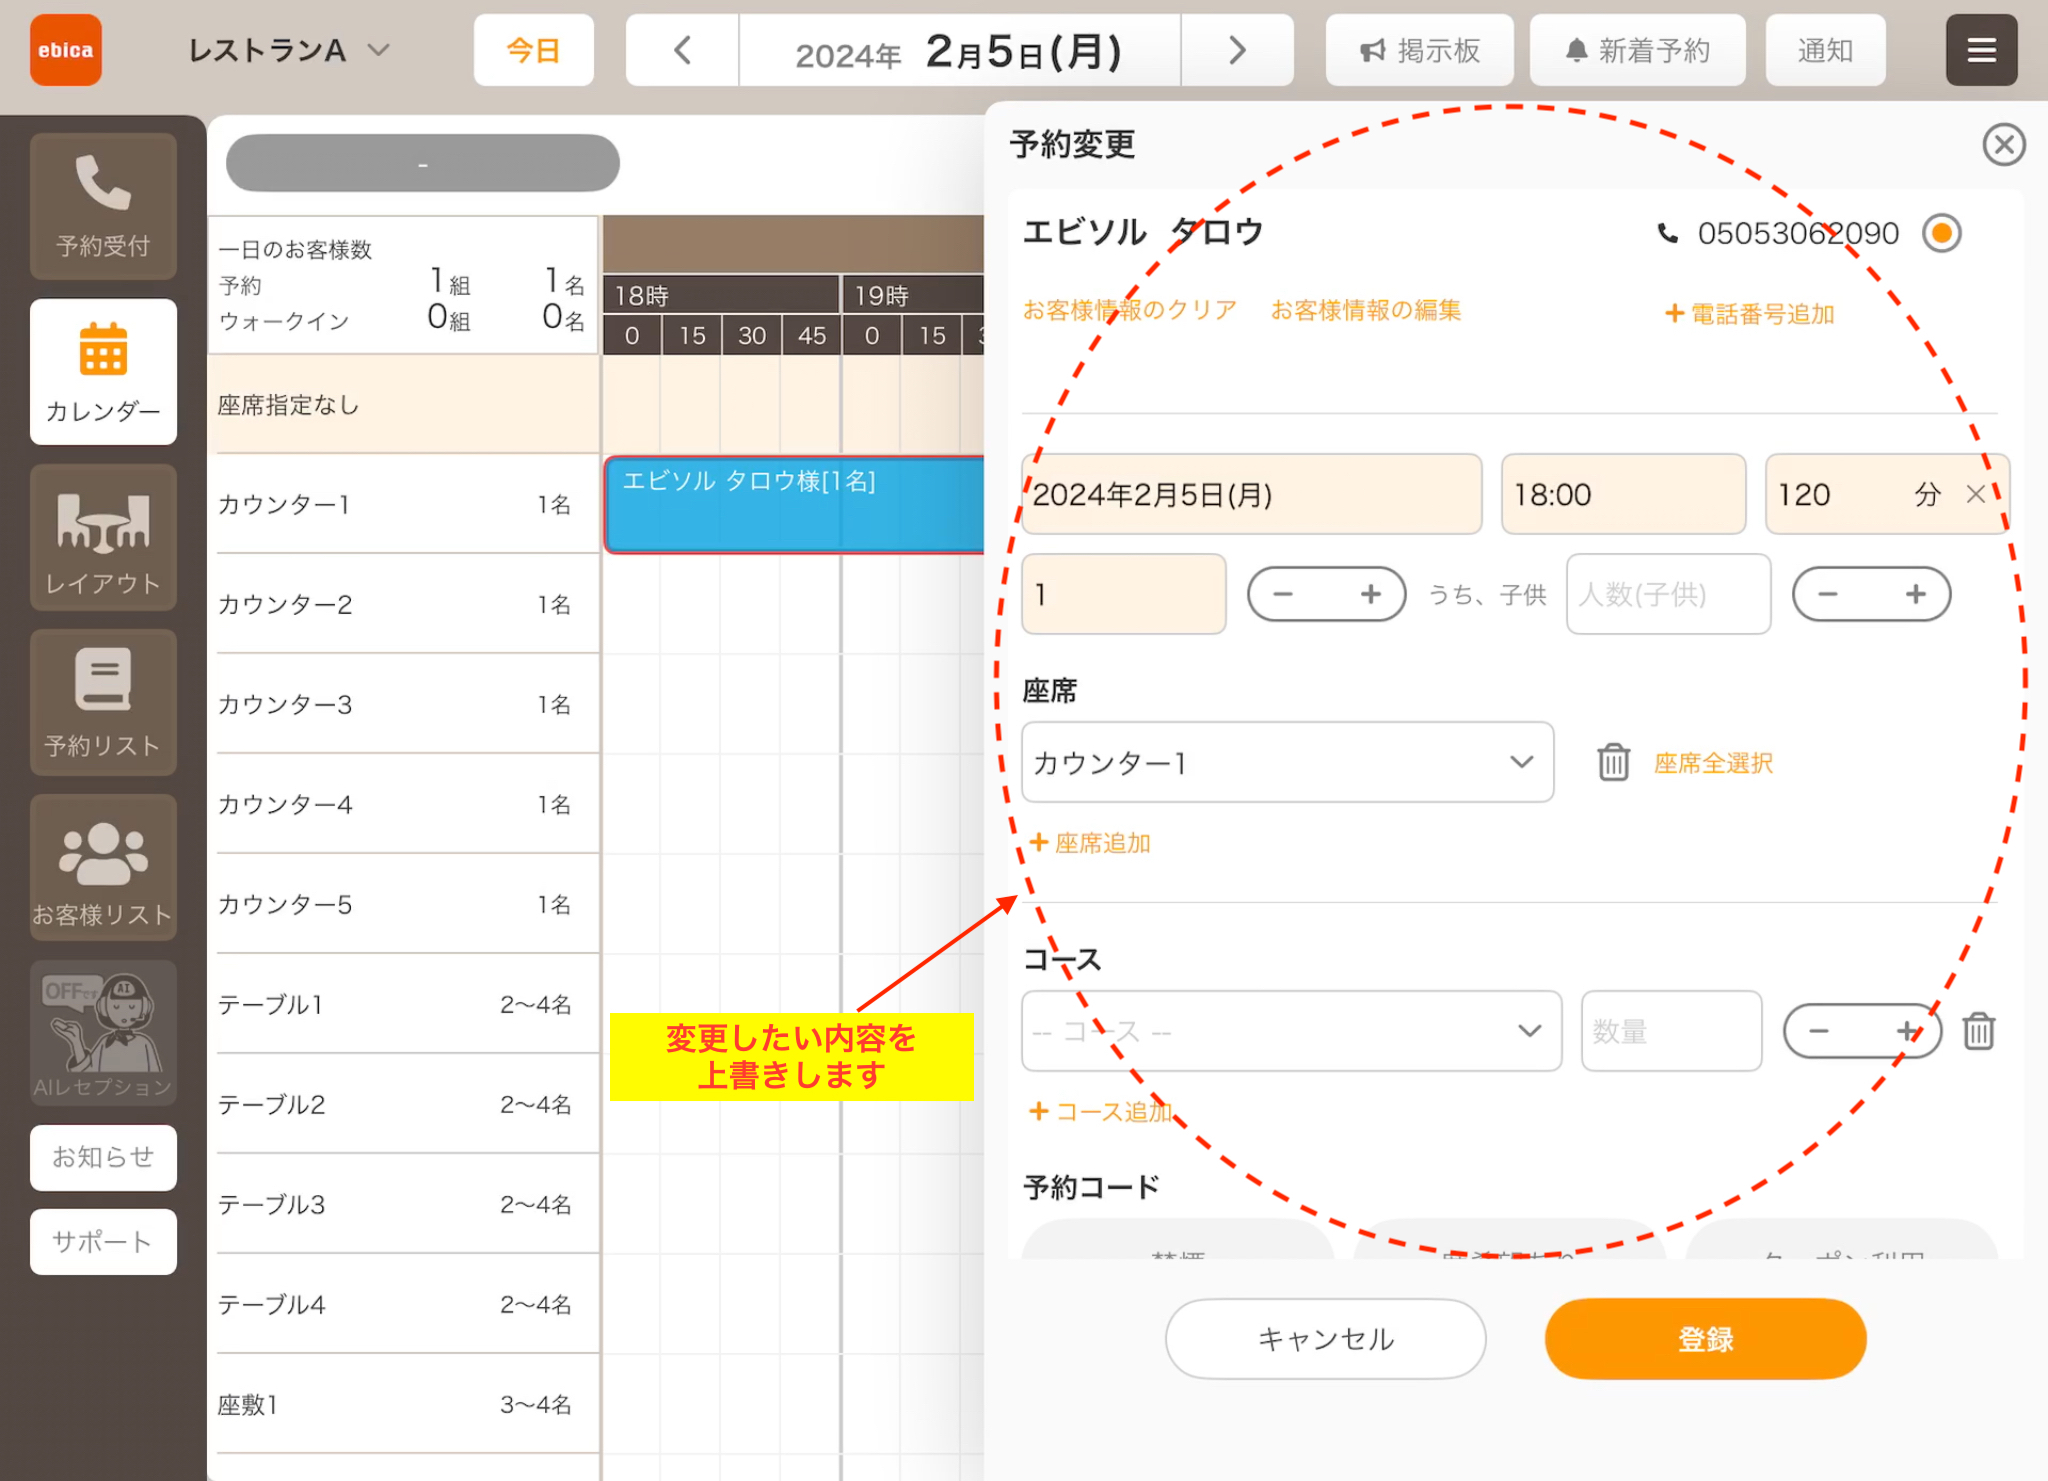Image resolution: width=2048 pixels, height=1481 pixels.
Task: Select the カレンダー calendar sidebar item
Action: [103, 371]
